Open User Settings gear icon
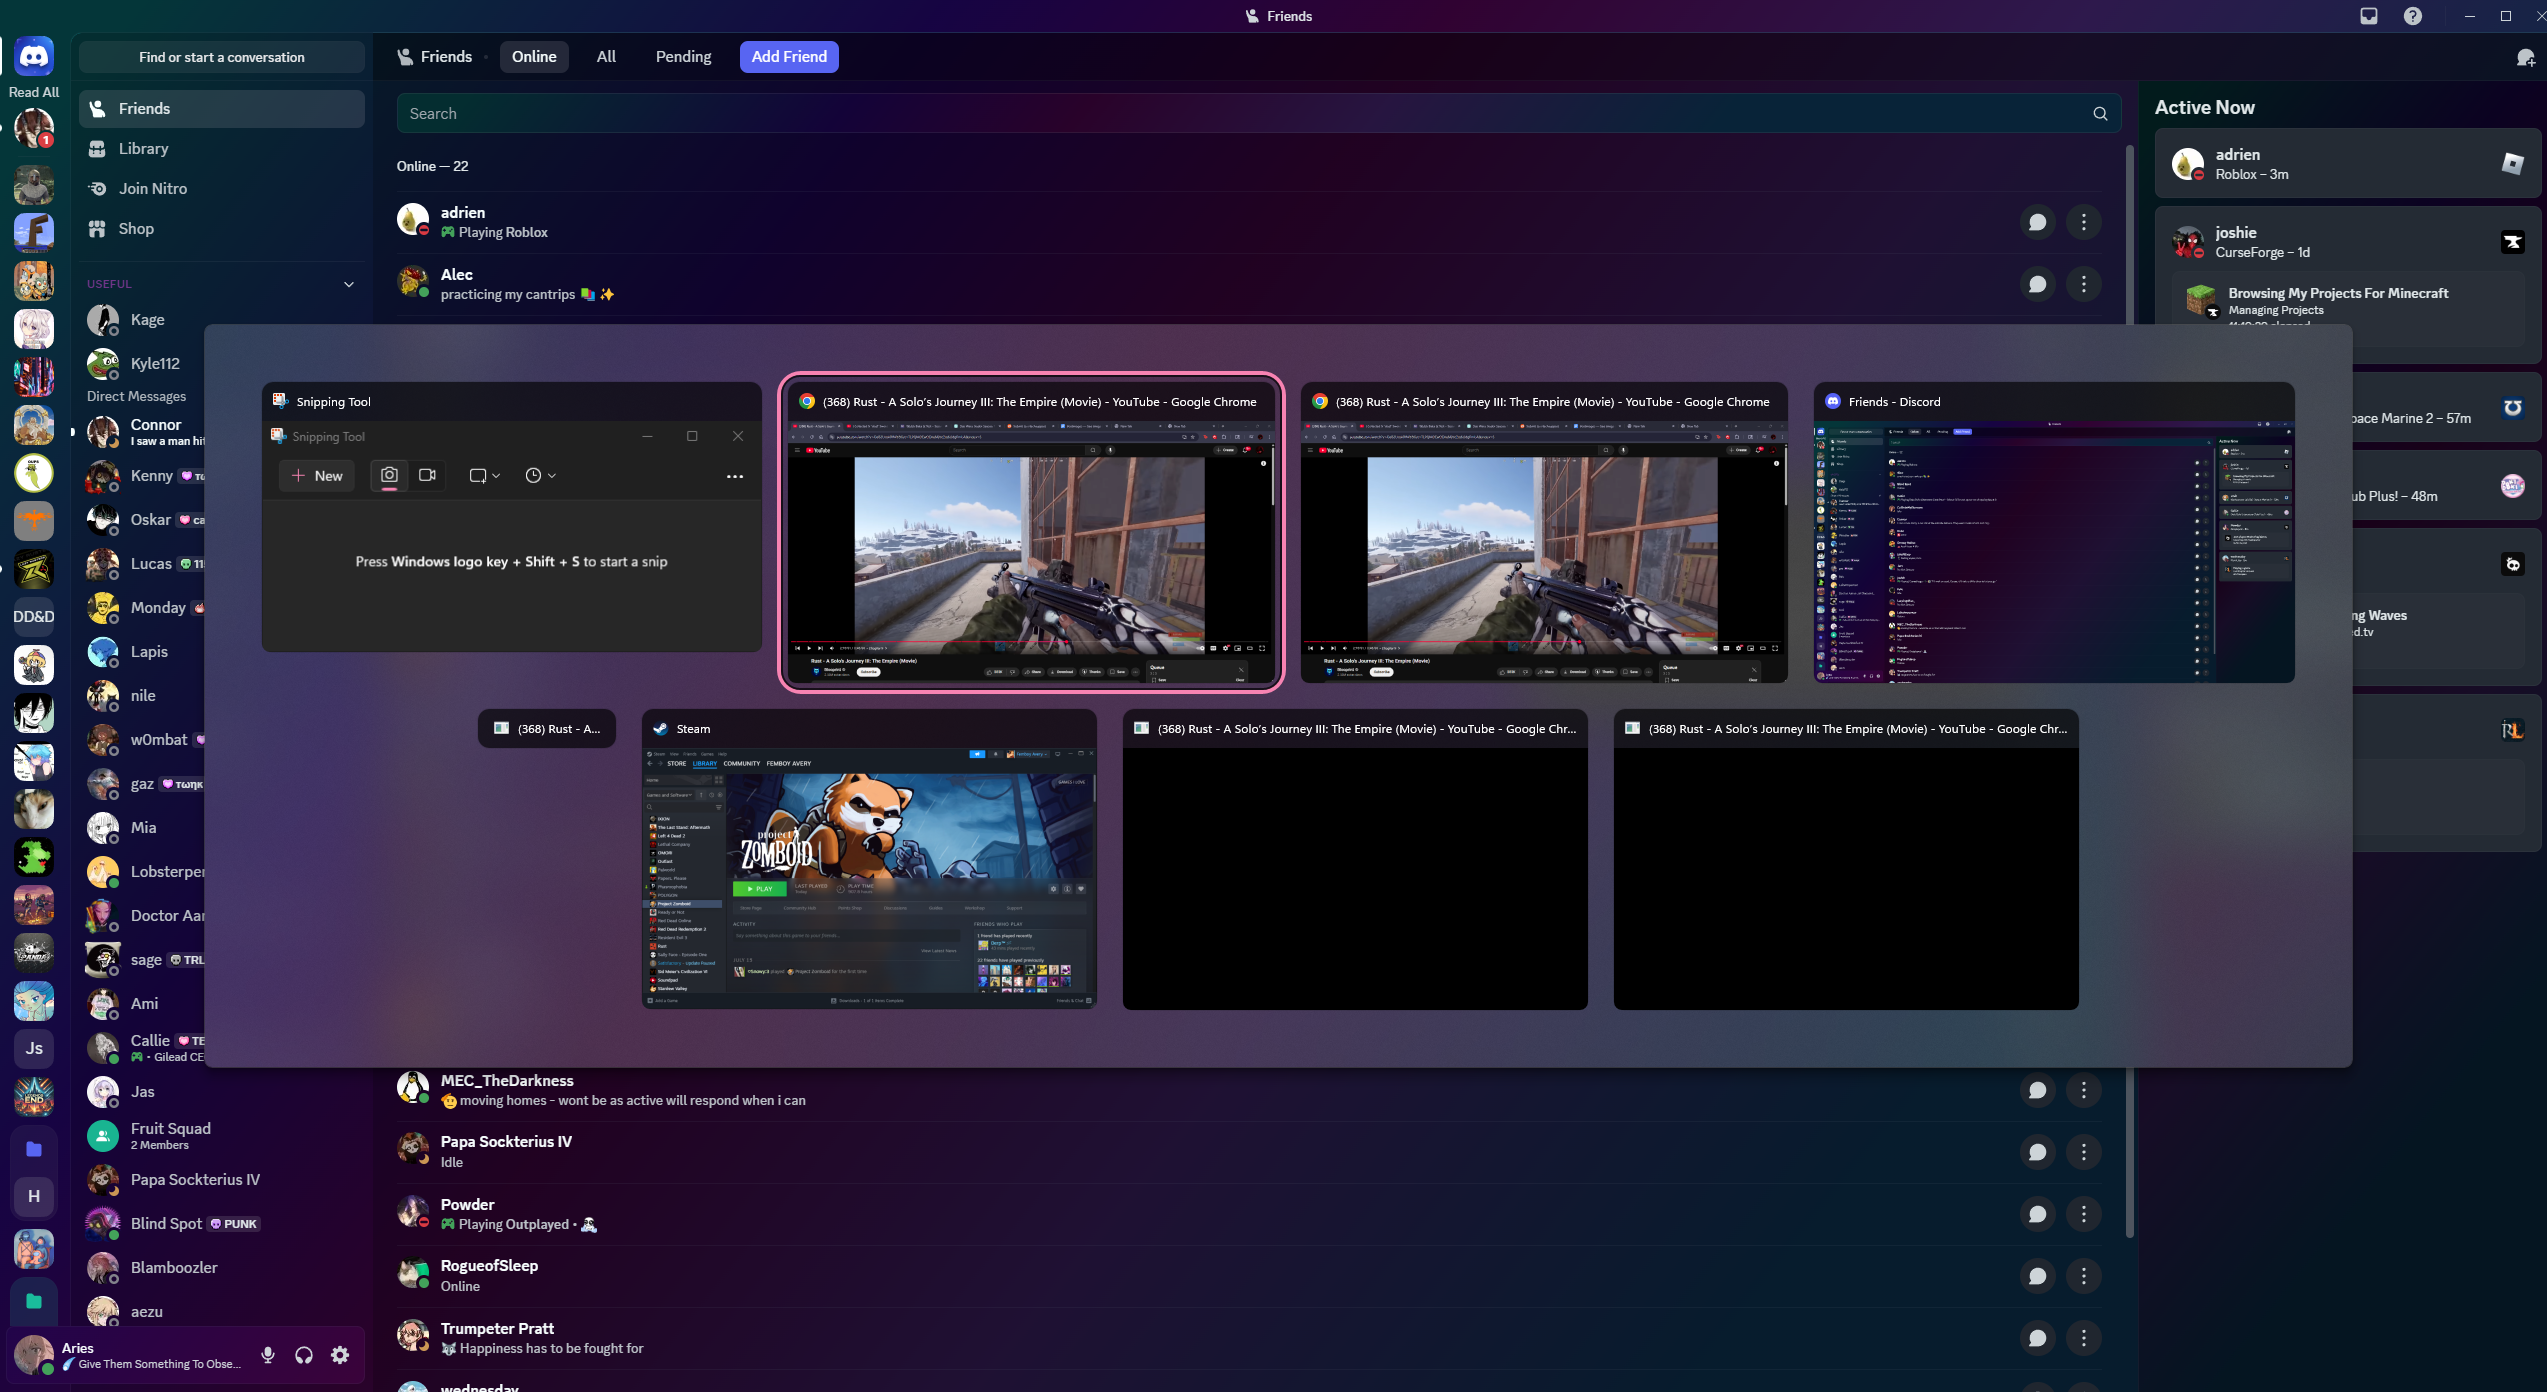 click(x=340, y=1355)
